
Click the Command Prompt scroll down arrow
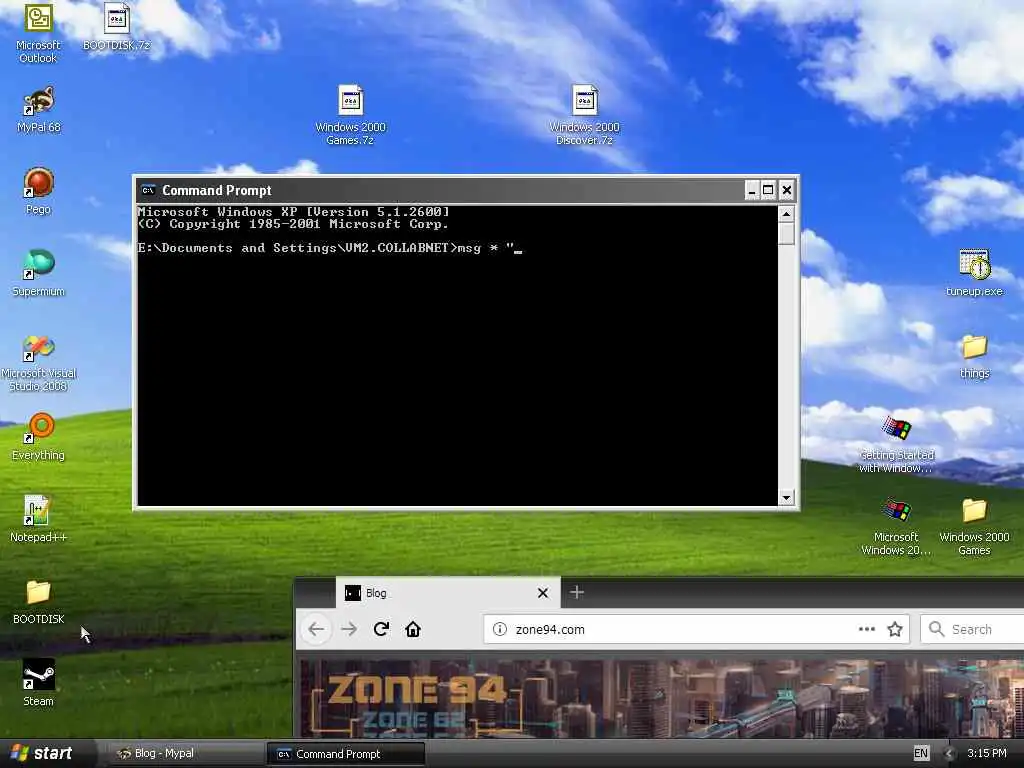point(786,498)
